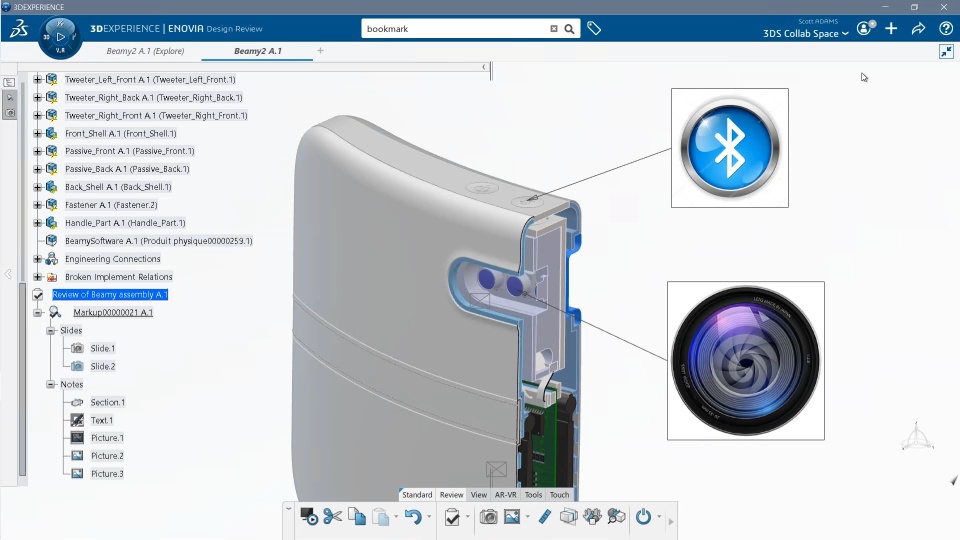This screenshot has height=540, width=960.
Task: Switch to the Review tab
Action: click(451, 495)
